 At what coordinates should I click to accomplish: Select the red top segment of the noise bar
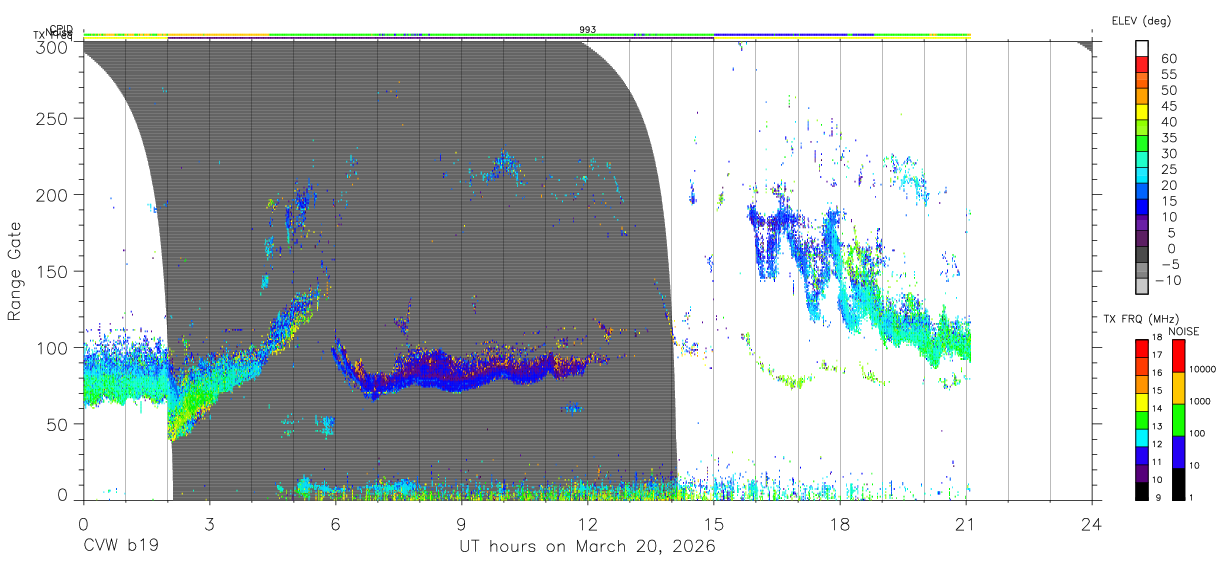[1178, 356]
